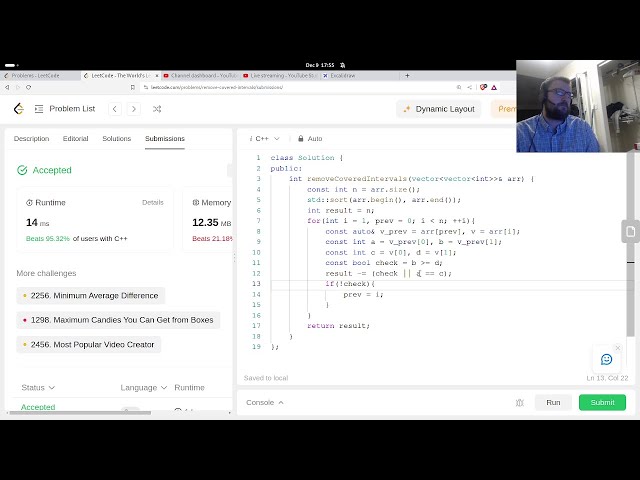Viewport: 640px width, 480px height.
Task: Click the LeetCode logo icon
Action: tap(19, 109)
